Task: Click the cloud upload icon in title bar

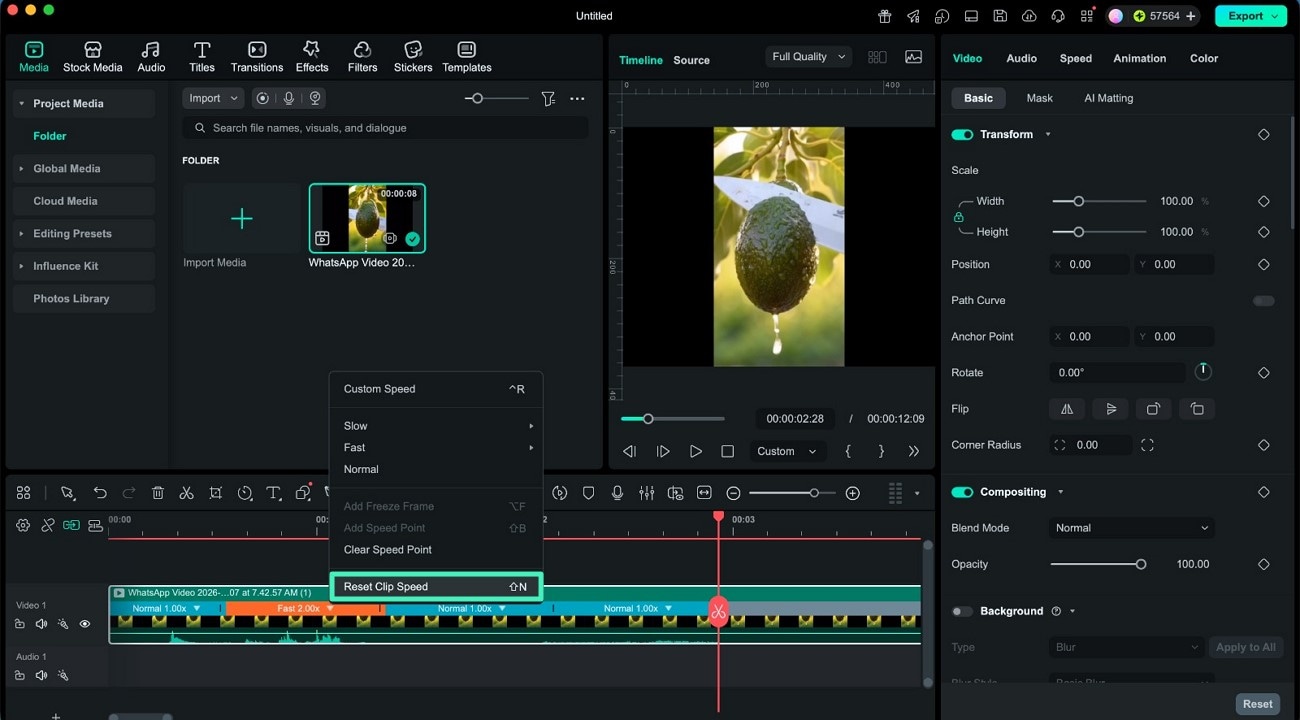Action: [x=1029, y=16]
